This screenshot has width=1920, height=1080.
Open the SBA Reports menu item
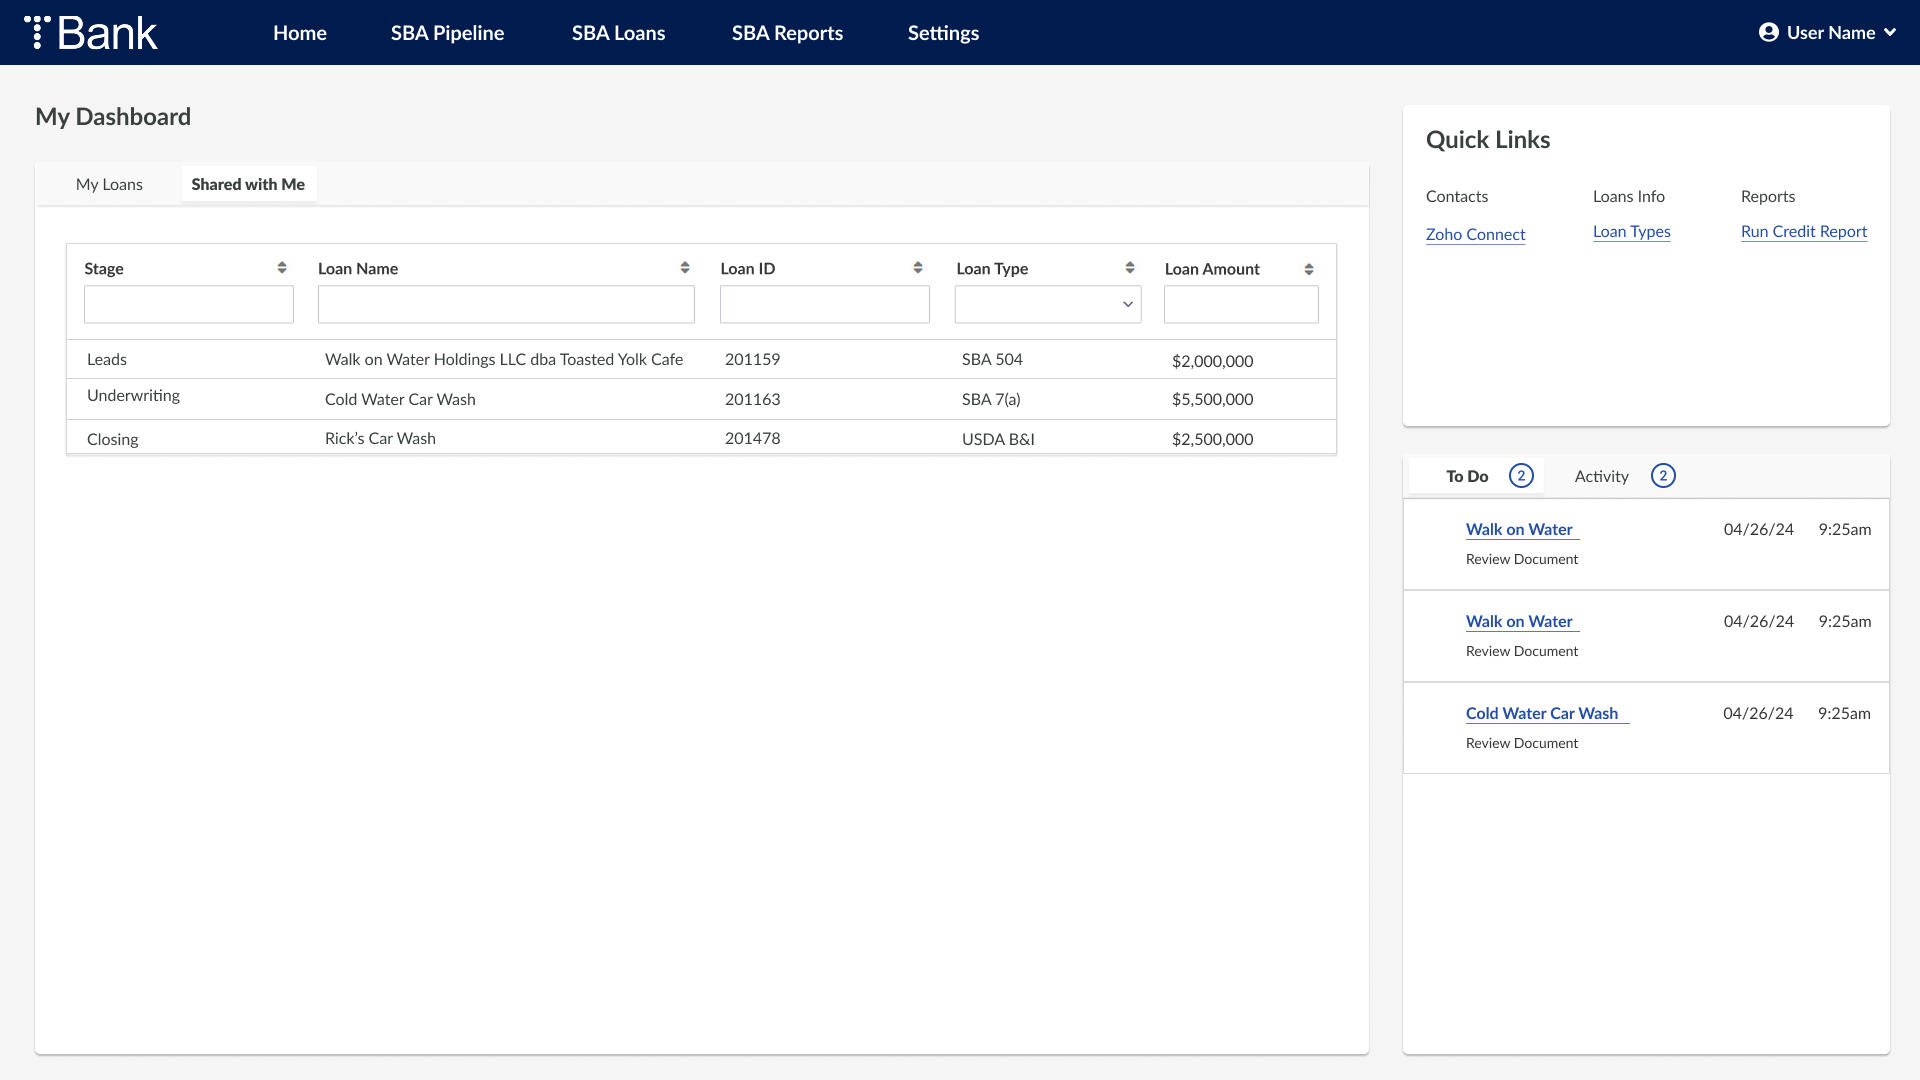[787, 33]
